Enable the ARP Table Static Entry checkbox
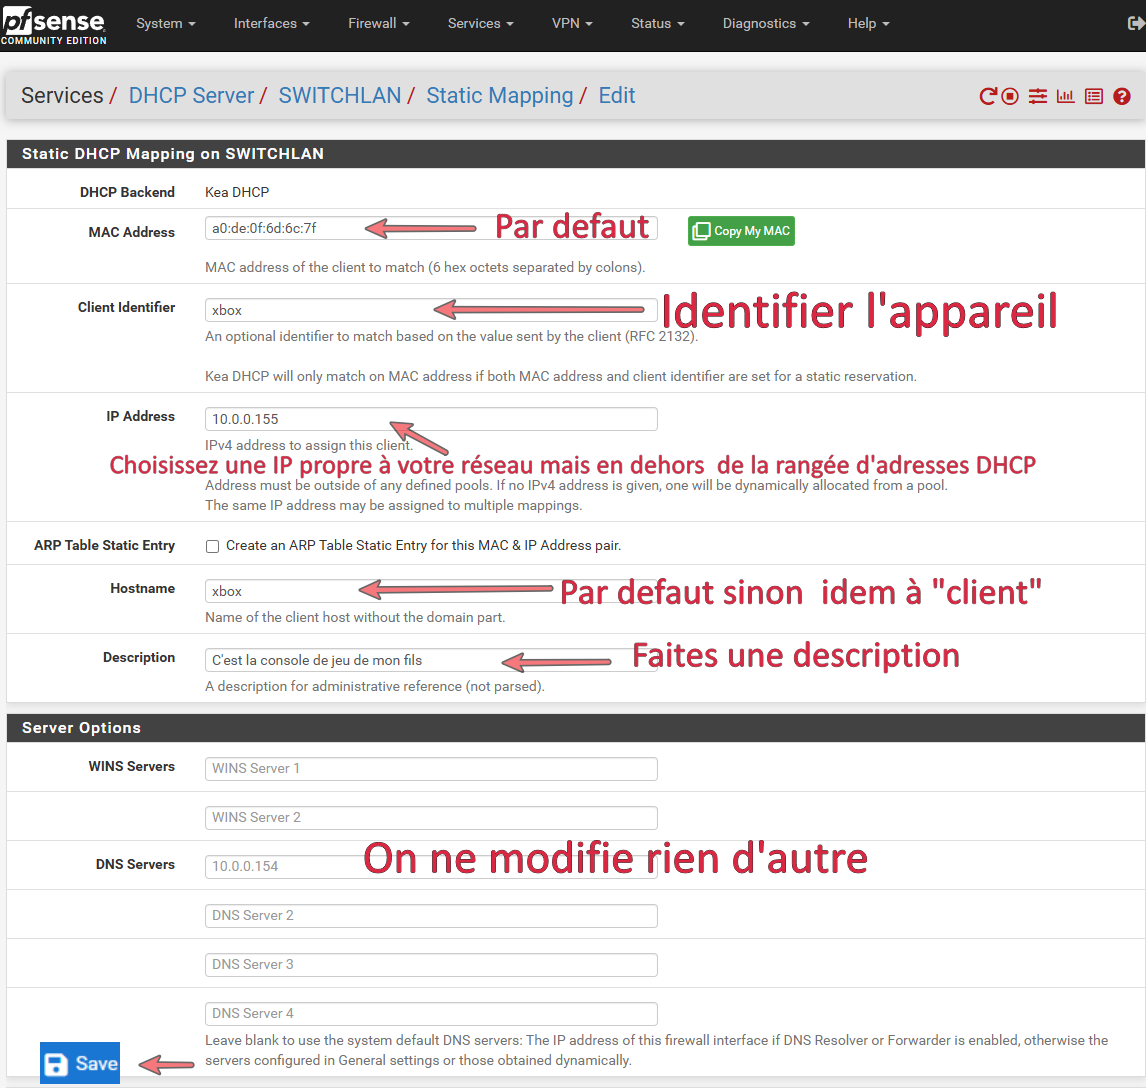Viewport: 1146px width, 1088px height. point(212,546)
